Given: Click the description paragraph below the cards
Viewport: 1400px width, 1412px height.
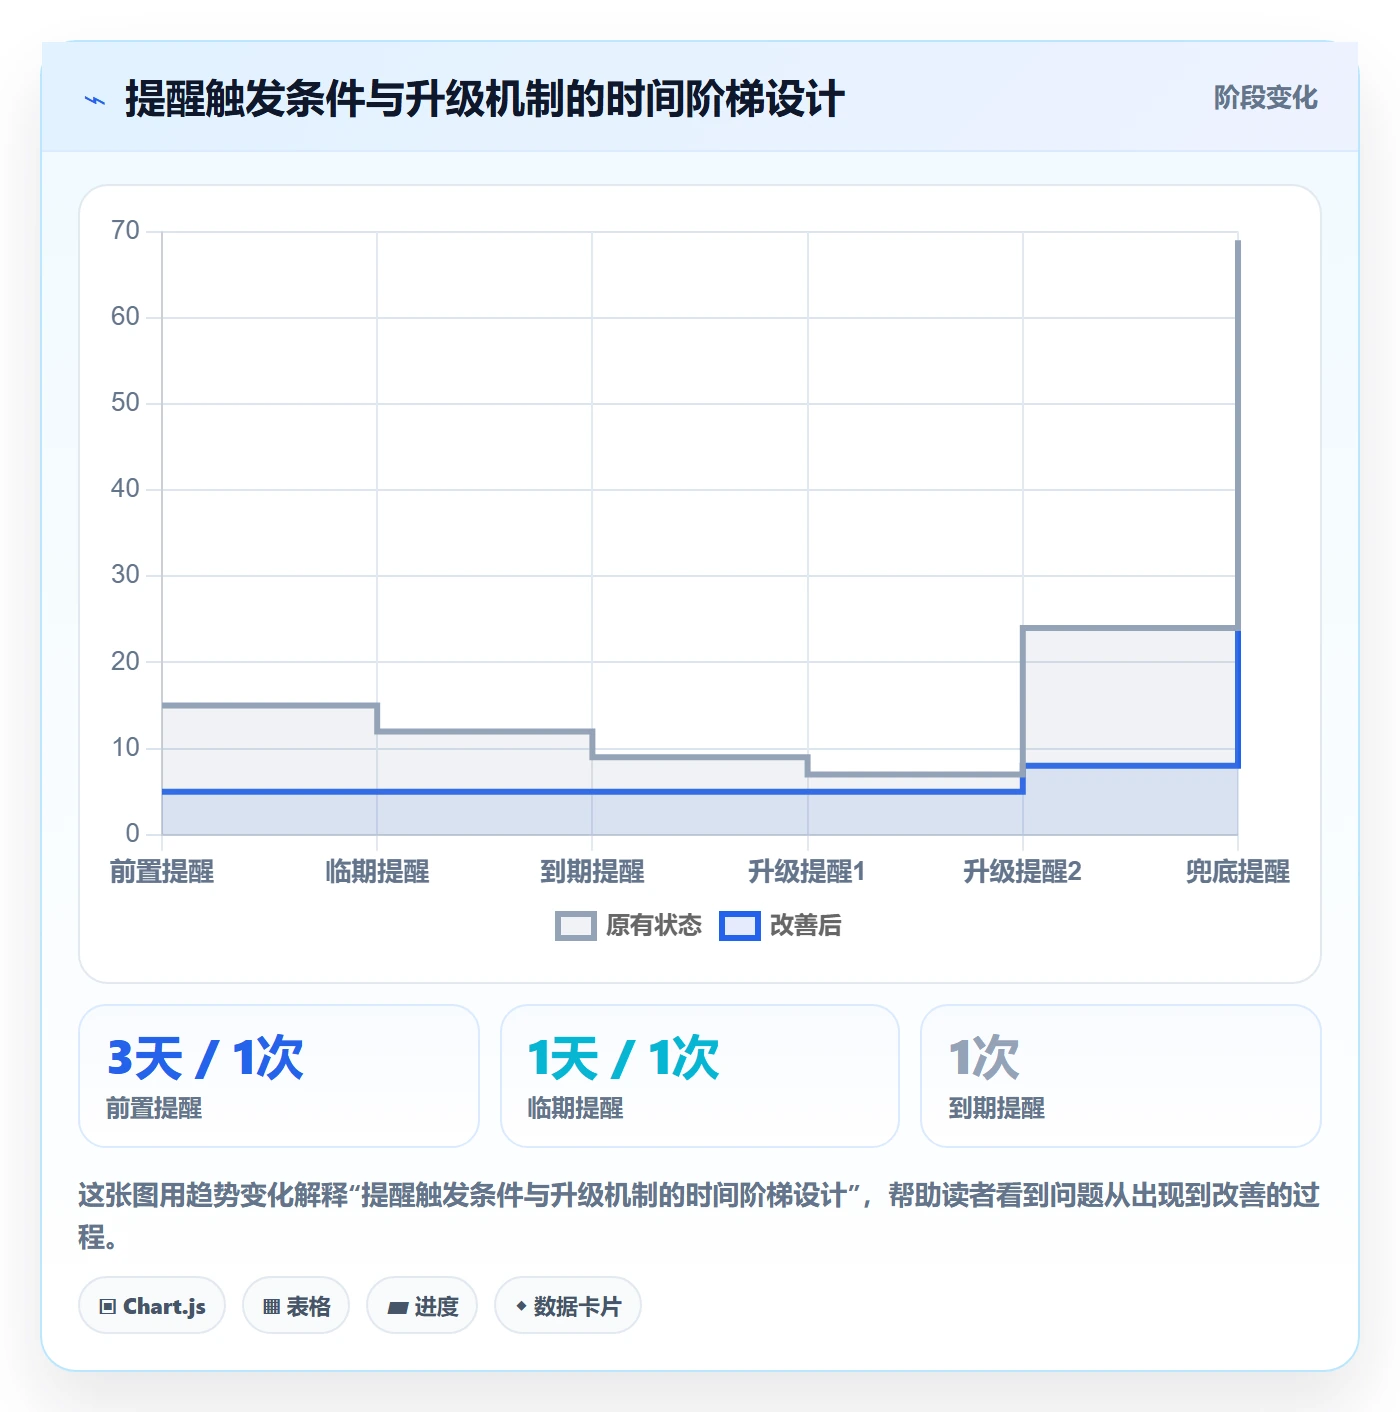Looking at the screenshot, I should pyautogui.click(x=699, y=1216).
